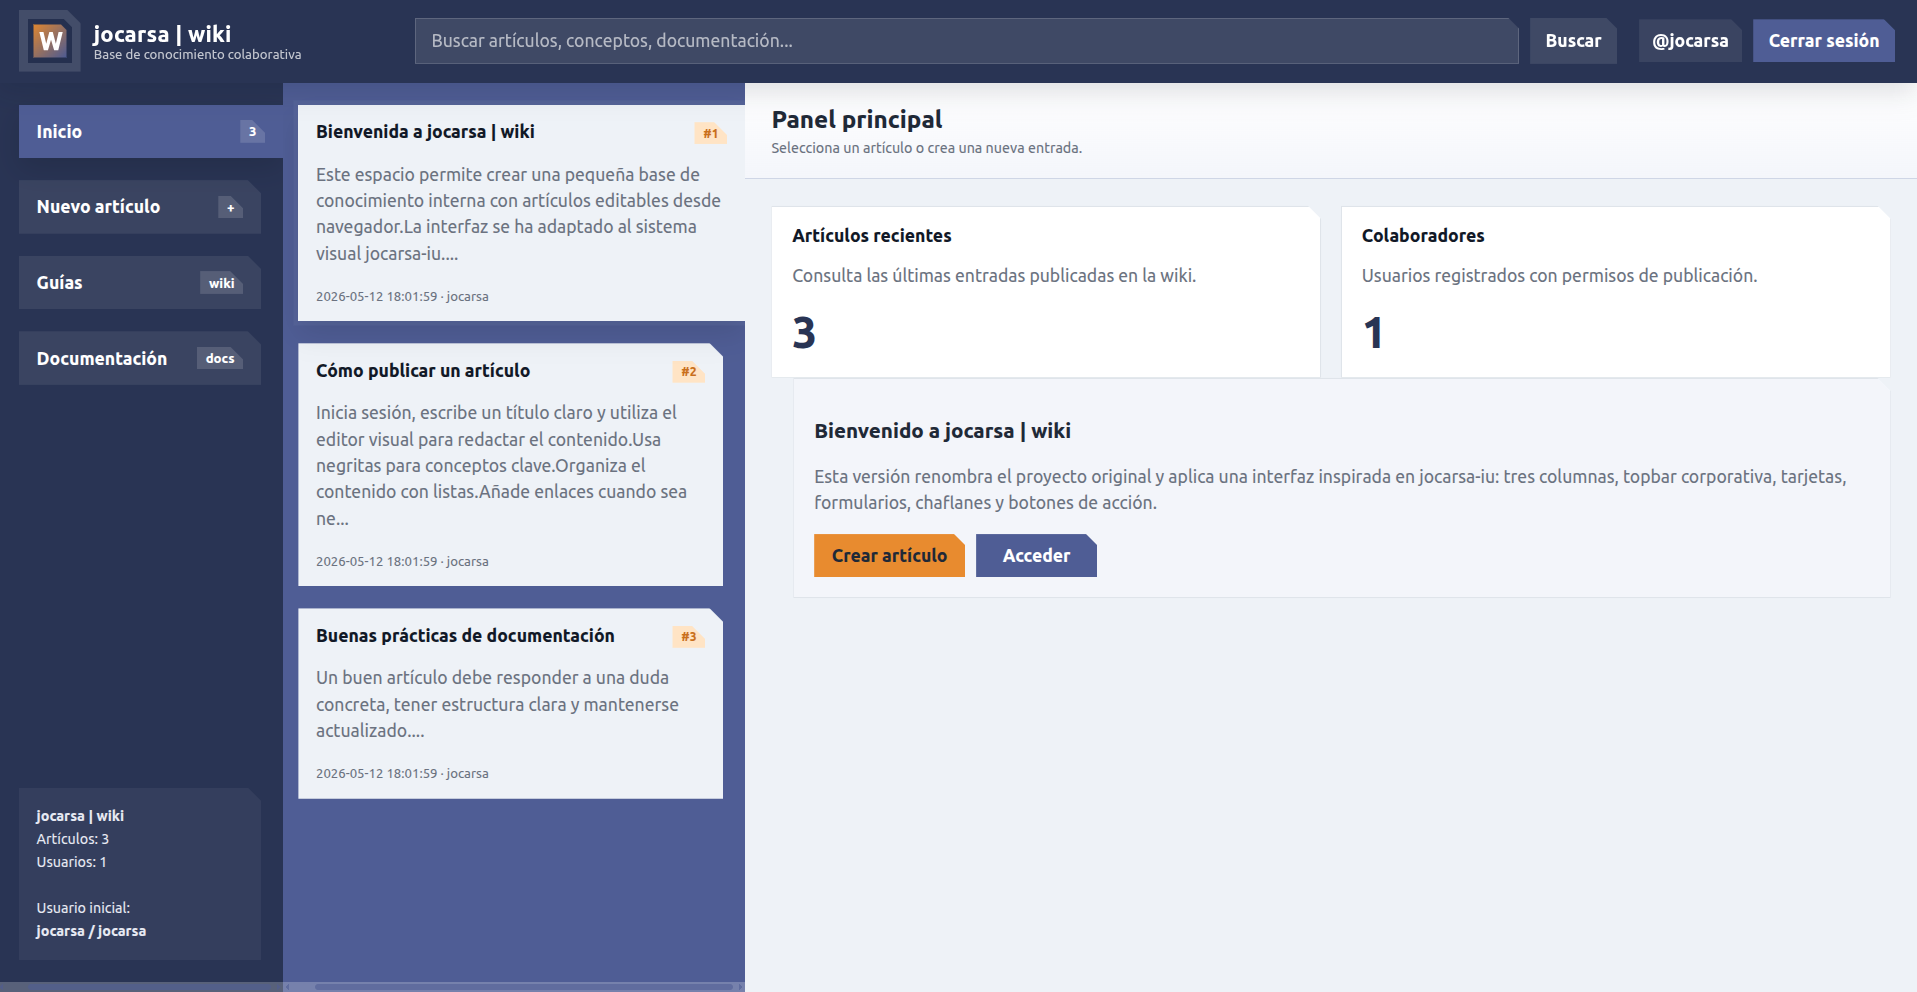Click timestamp under Bienvenida a jocarsa article
This screenshot has width=1917, height=992.
(x=402, y=297)
